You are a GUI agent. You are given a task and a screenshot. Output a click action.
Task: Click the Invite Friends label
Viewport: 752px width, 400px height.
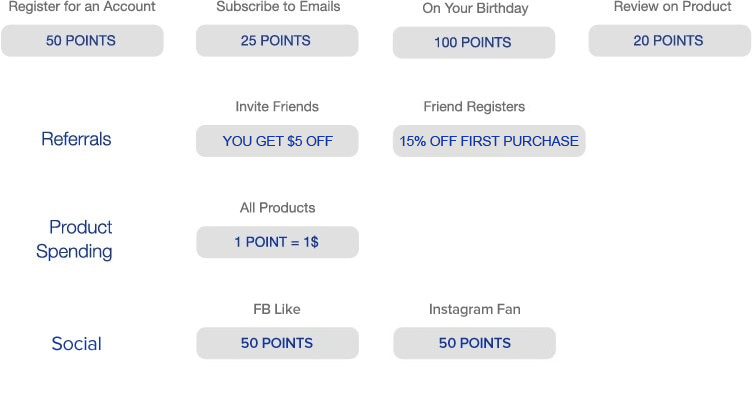pyautogui.click(x=277, y=107)
